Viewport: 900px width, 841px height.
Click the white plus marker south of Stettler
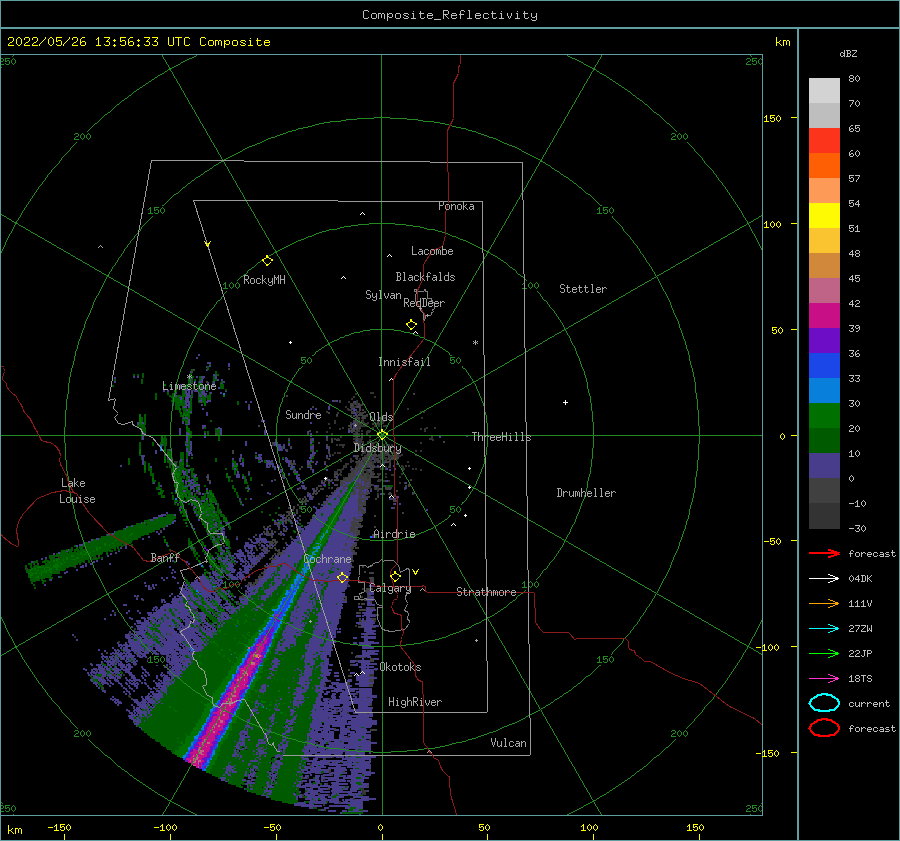click(565, 402)
